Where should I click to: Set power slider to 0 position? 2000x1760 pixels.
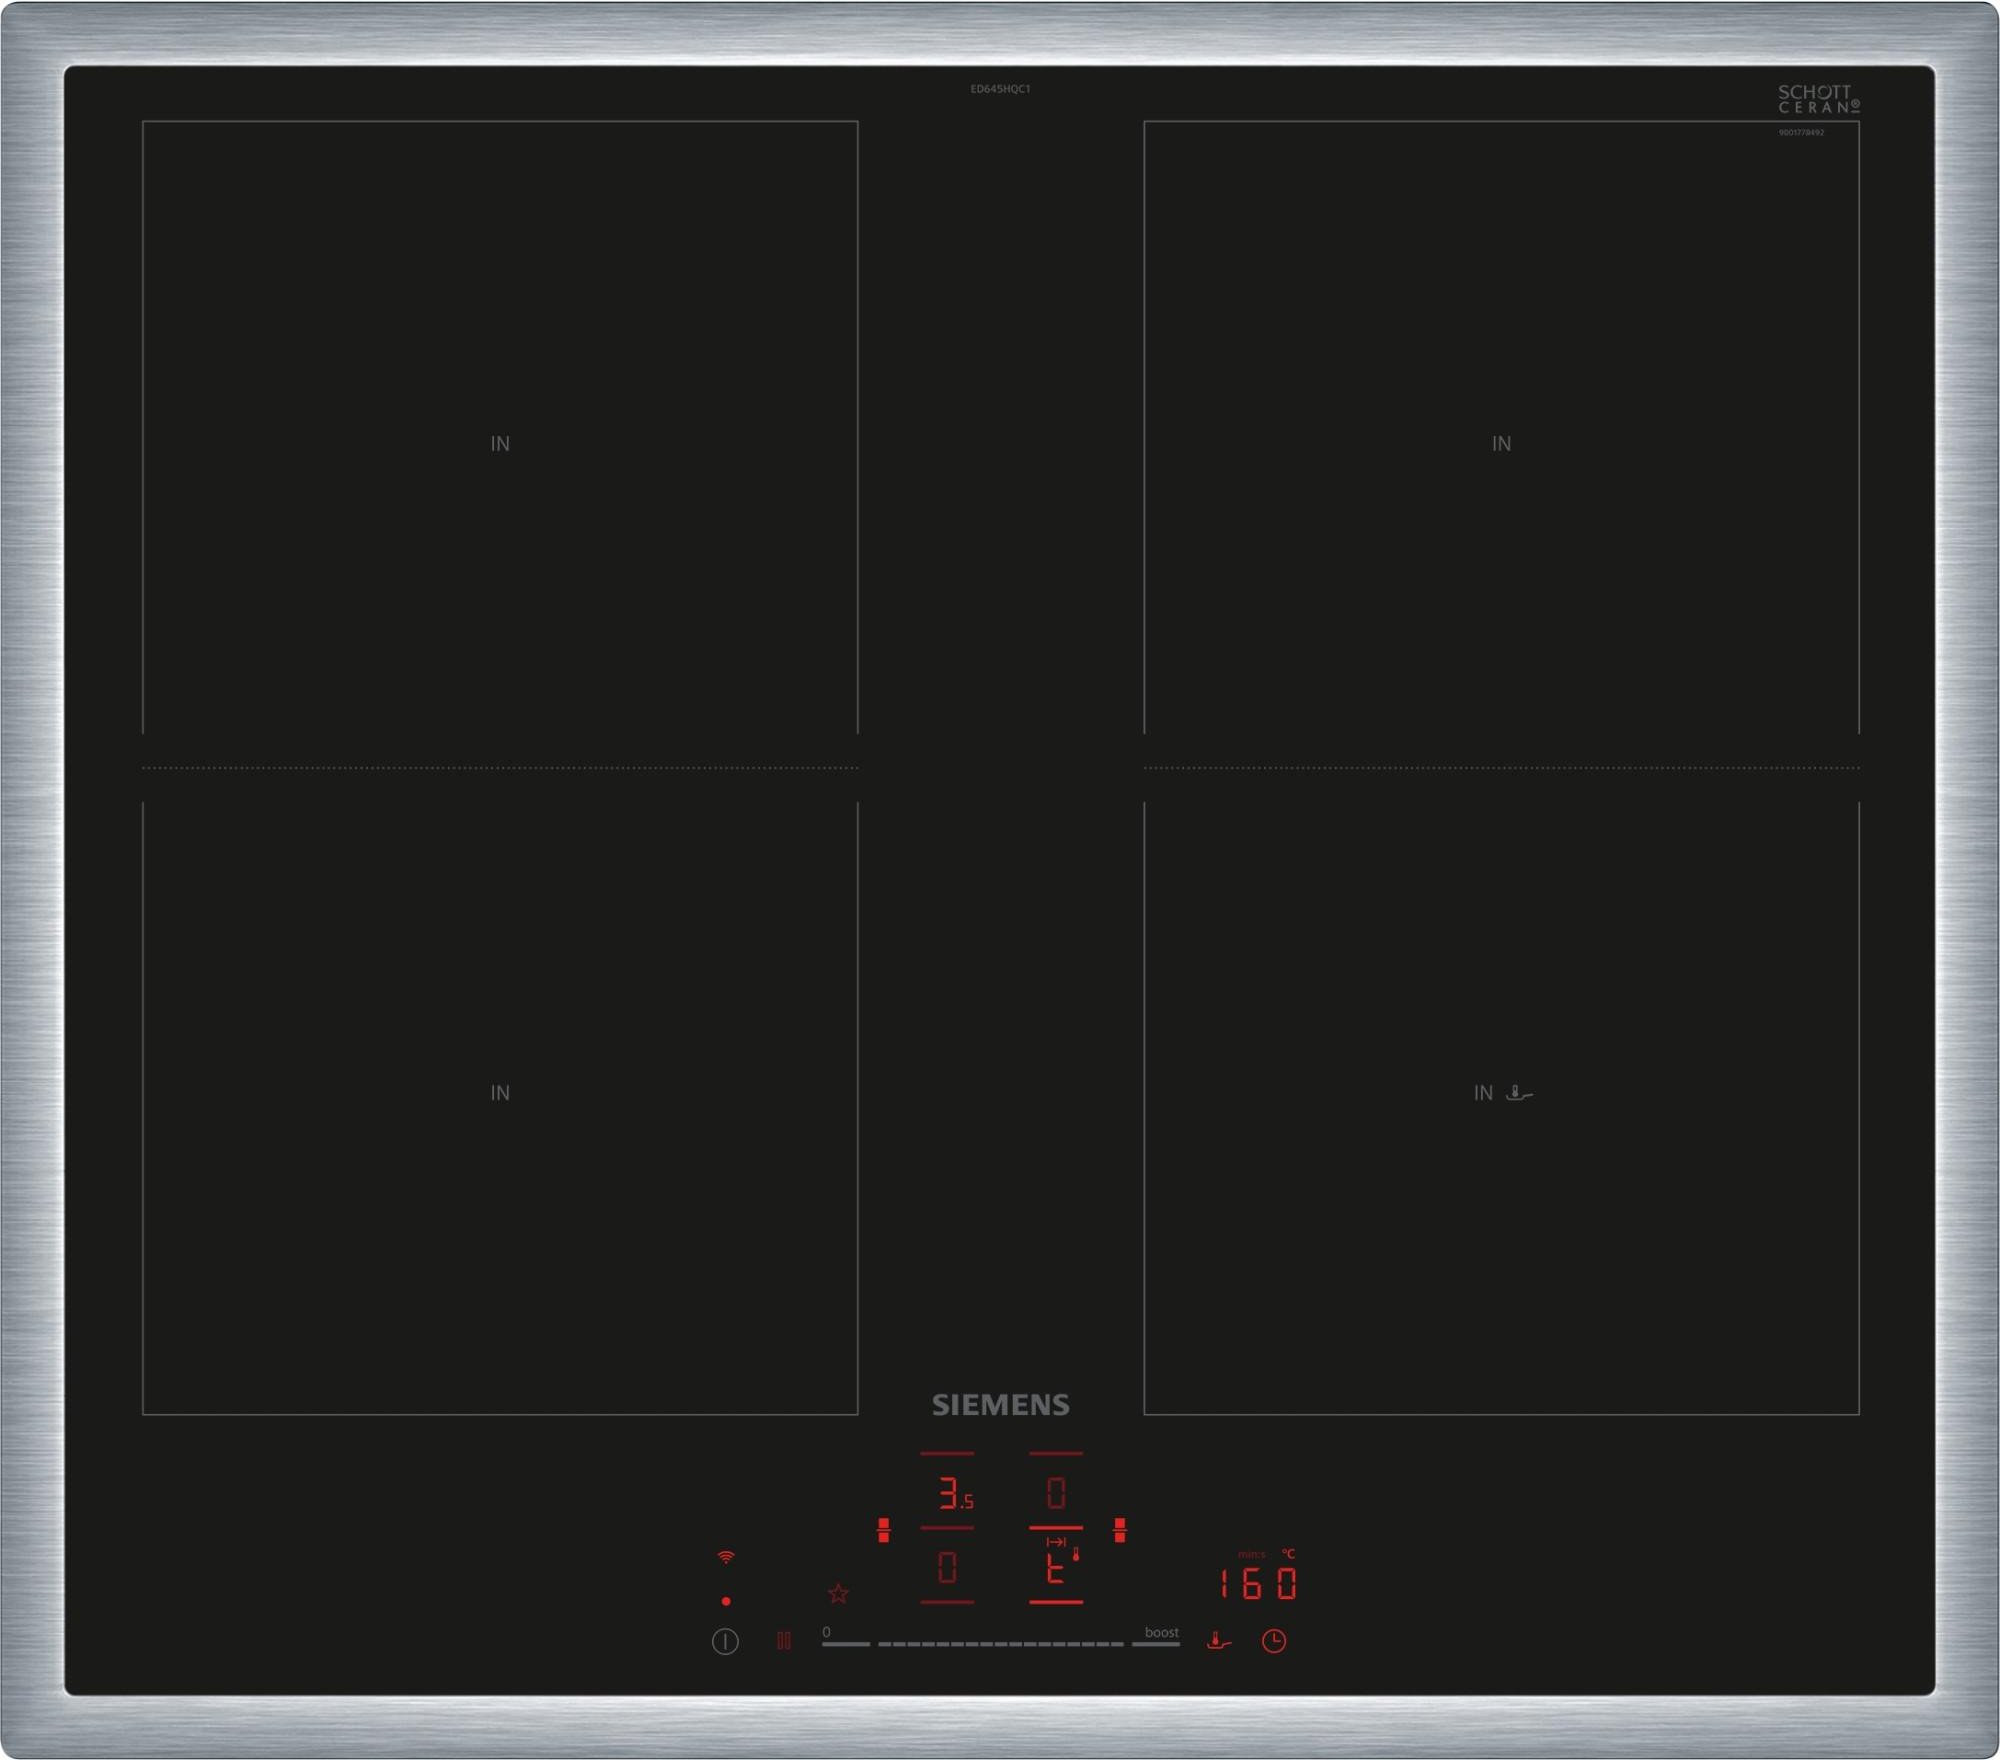[x=845, y=1643]
